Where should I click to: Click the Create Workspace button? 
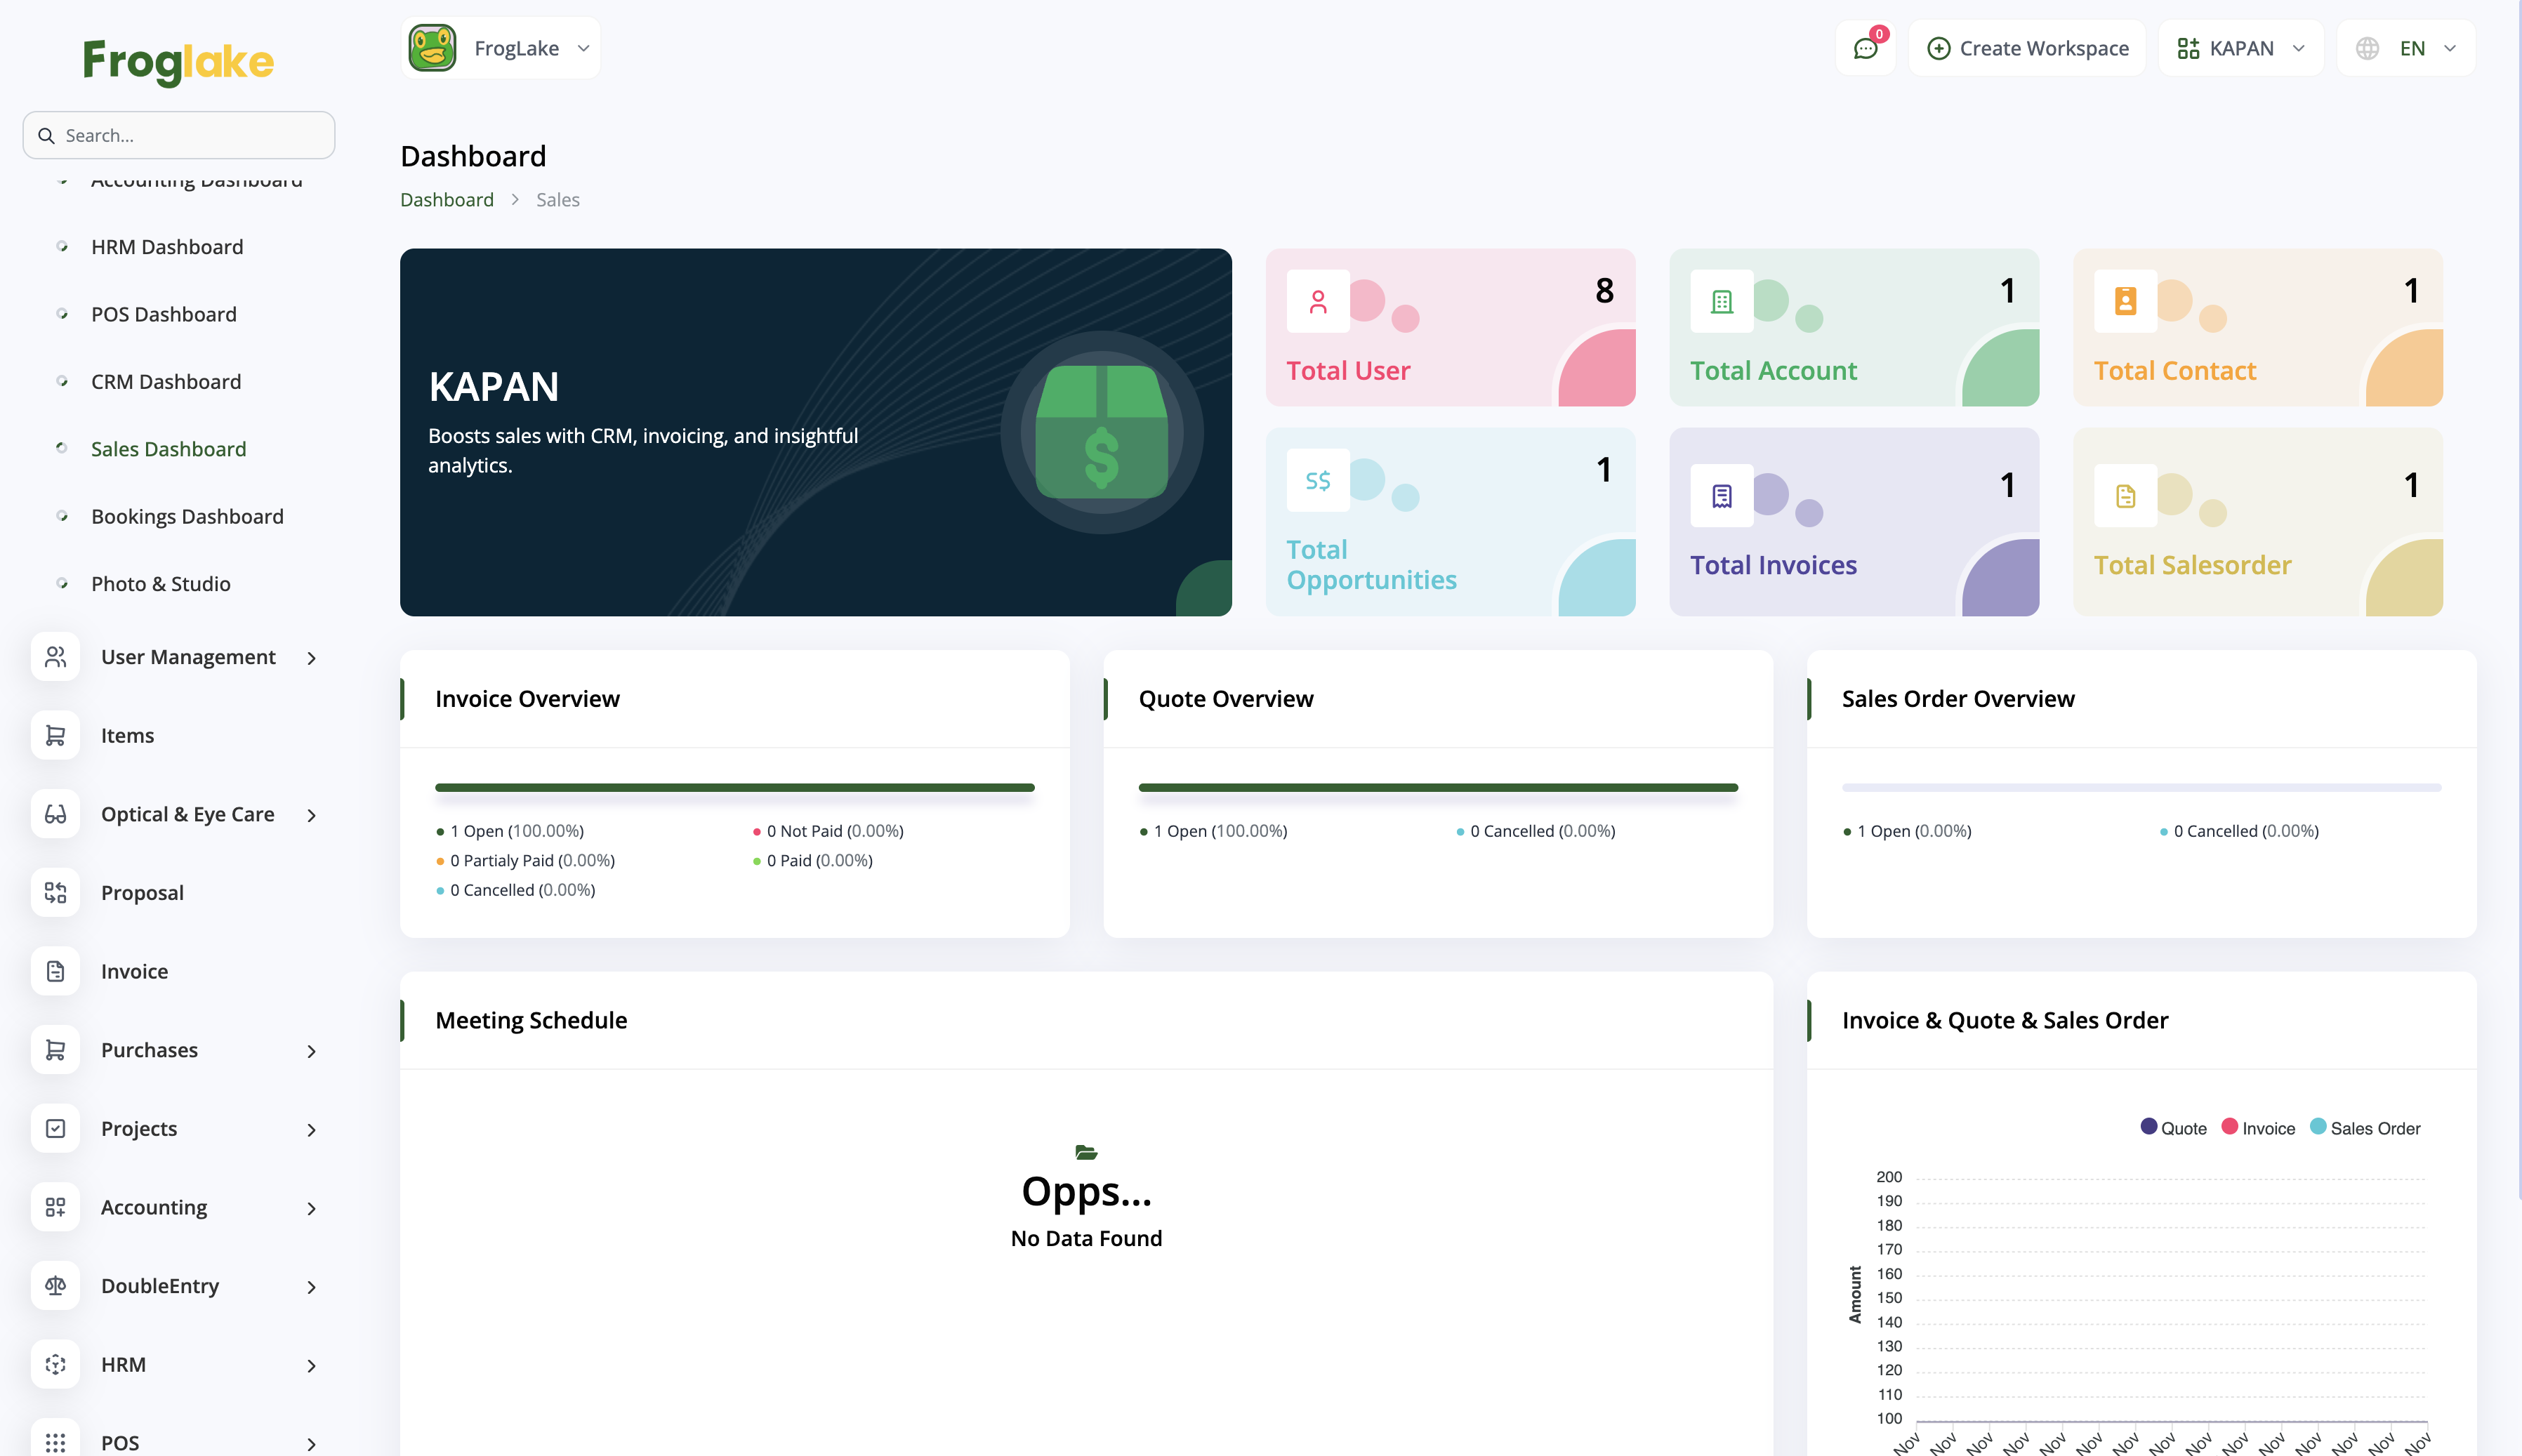tap(2027, 48)
